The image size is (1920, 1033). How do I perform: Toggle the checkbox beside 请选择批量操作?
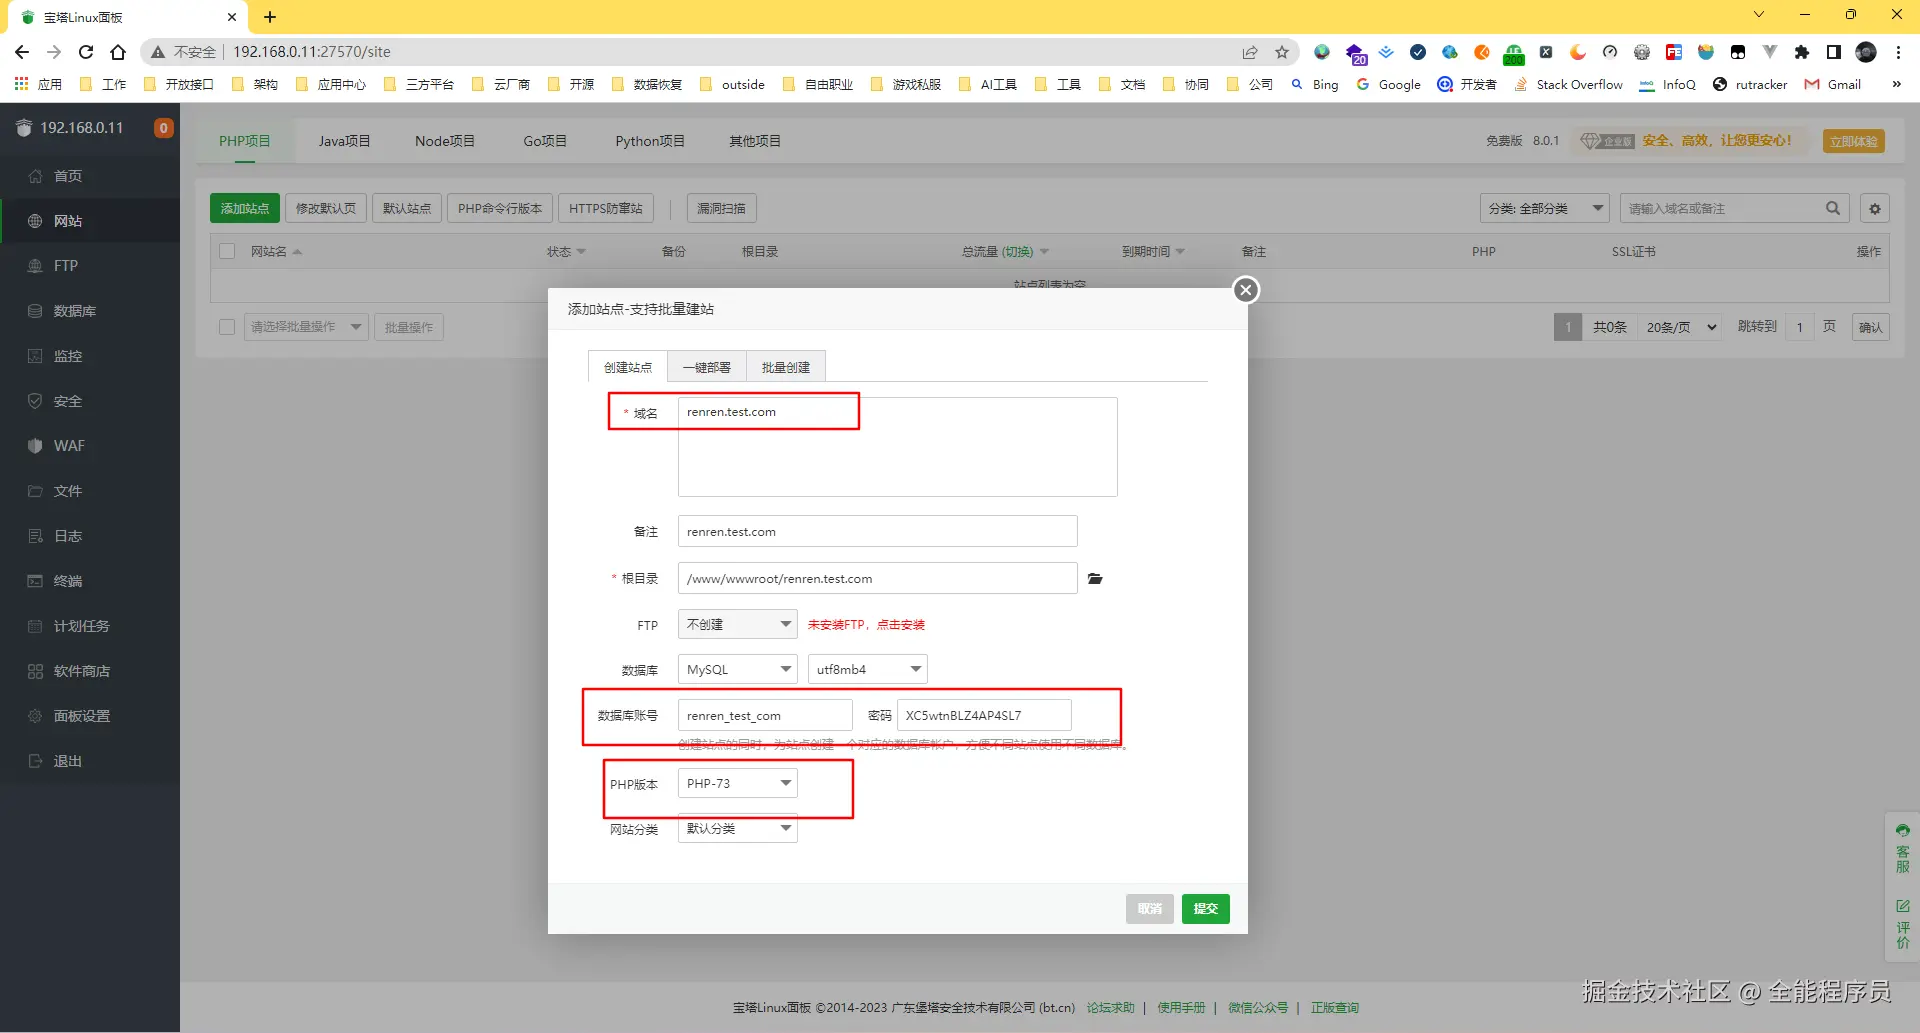(227, 327)
